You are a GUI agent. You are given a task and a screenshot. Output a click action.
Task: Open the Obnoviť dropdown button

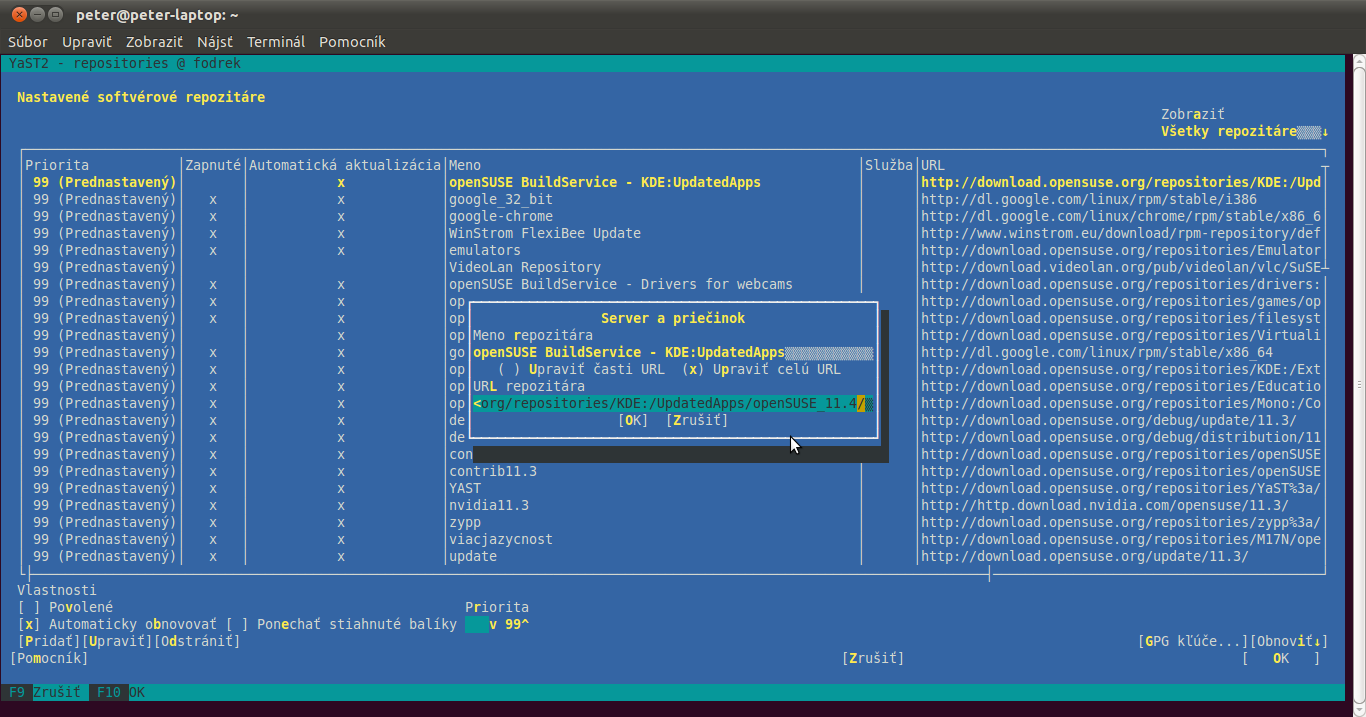(1289, 641)
